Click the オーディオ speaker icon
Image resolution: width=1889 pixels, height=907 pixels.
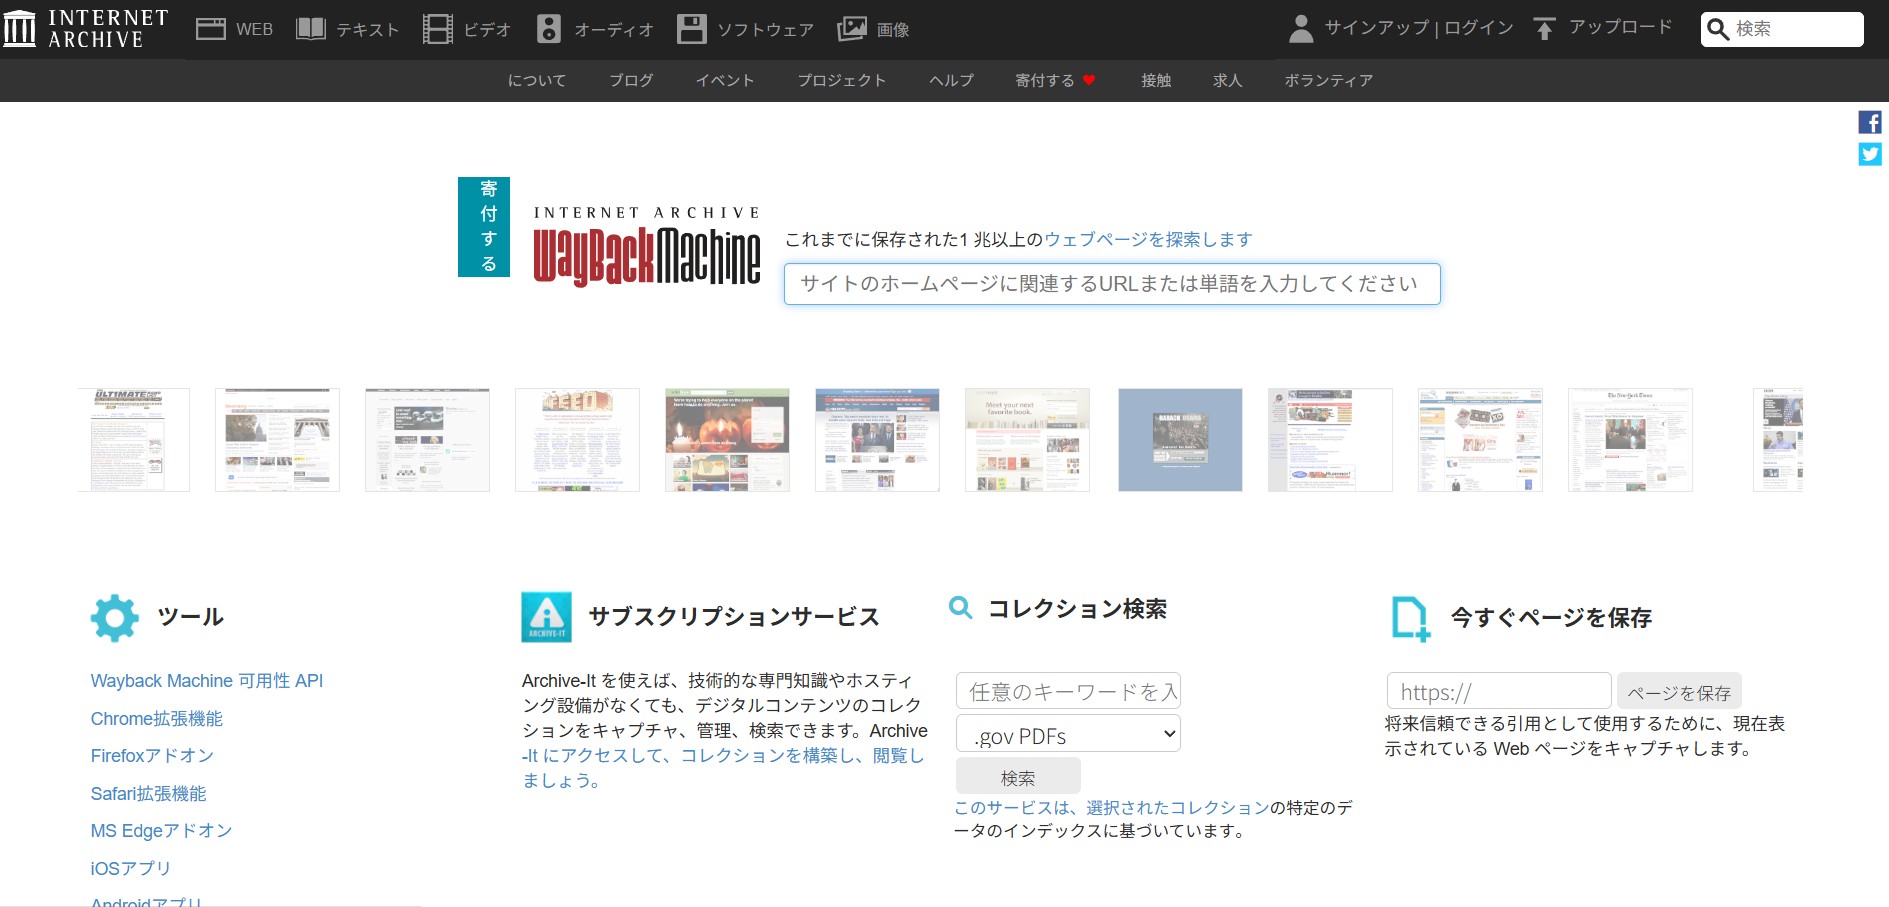pos(548,28)
